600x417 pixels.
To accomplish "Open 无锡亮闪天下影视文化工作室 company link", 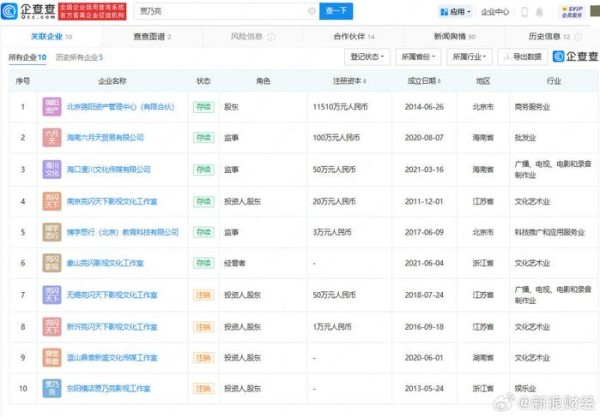I will click(x=112, y=295).
